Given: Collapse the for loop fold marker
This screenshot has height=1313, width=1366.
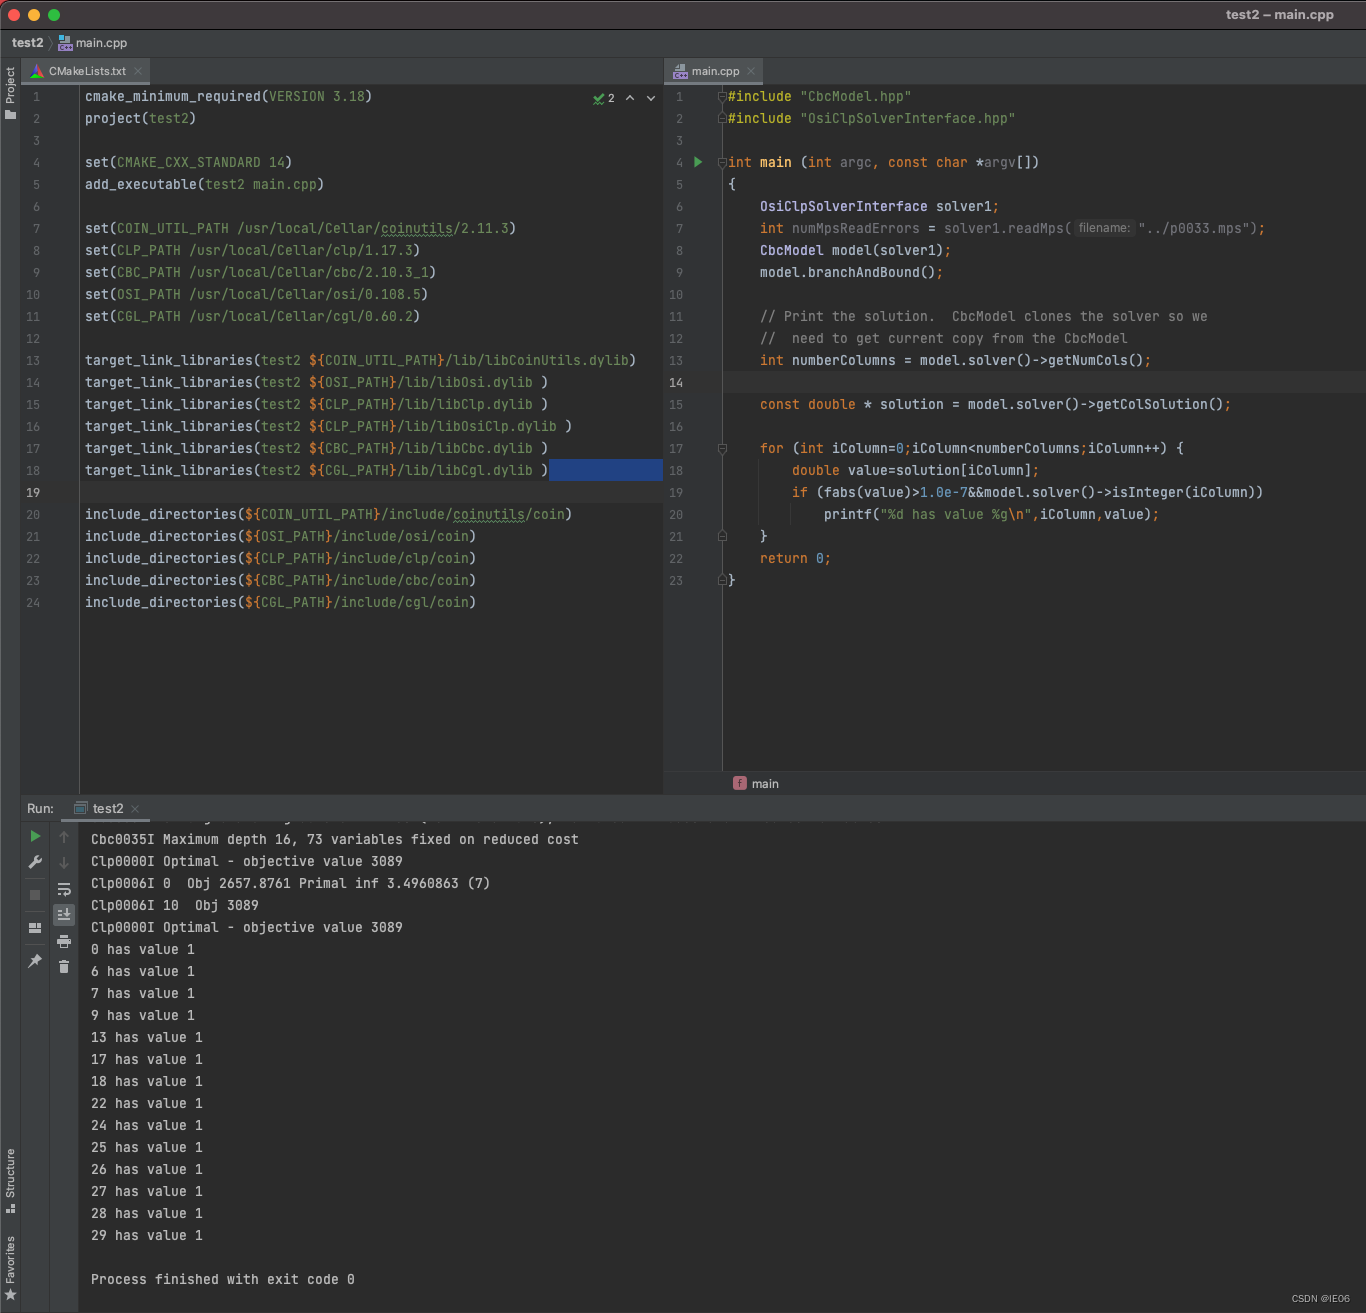Looking at the screenshot, I should [x=722, y=449].
